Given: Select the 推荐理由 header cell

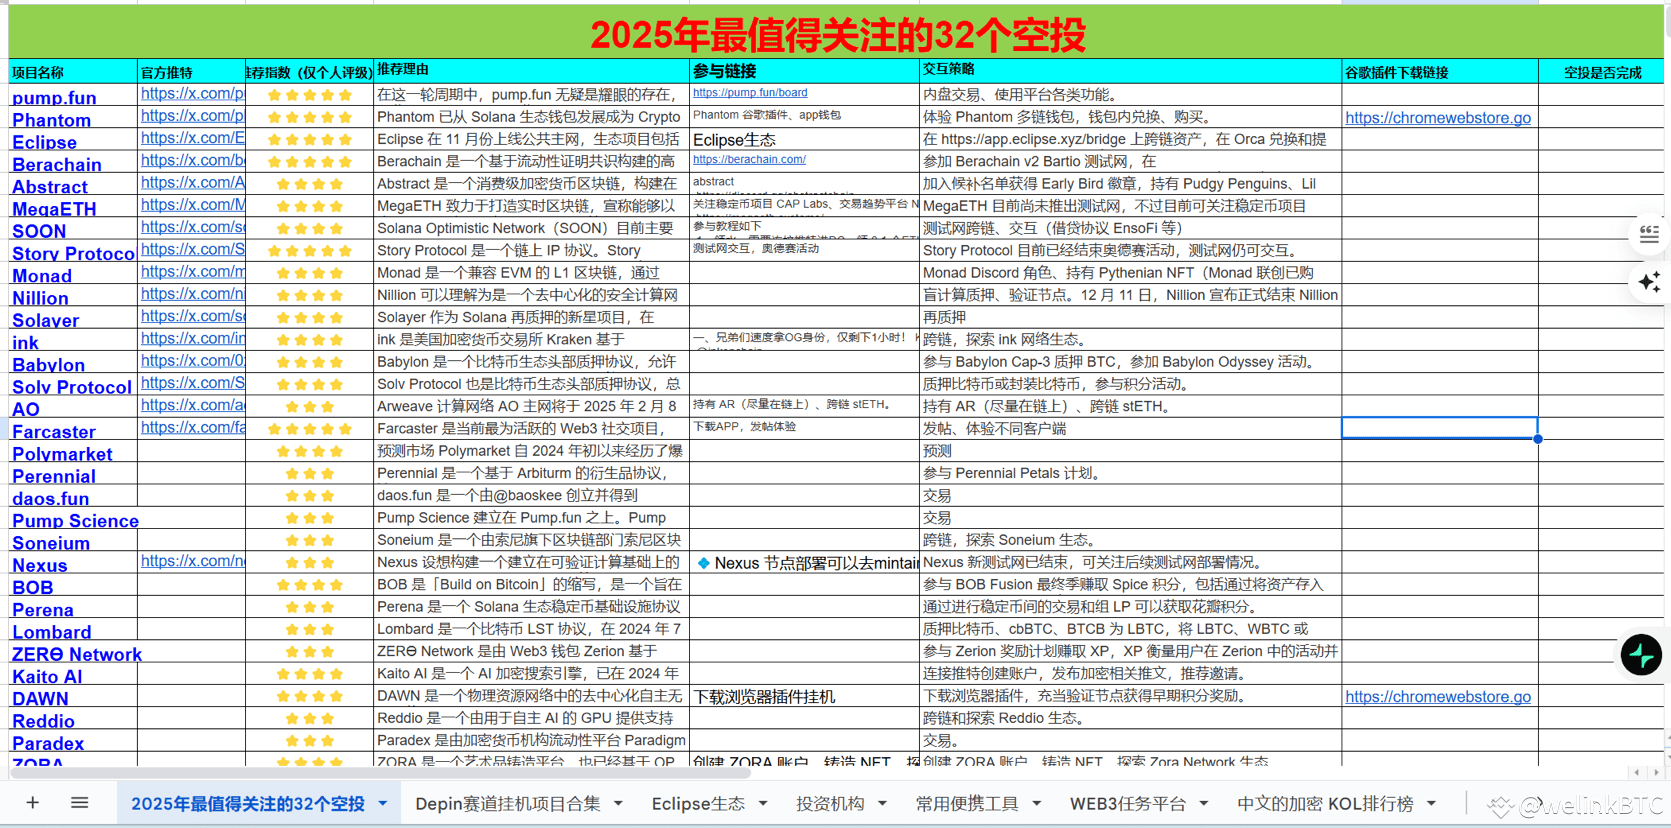Looking at the screenshot, I should [x=532, y=71].
